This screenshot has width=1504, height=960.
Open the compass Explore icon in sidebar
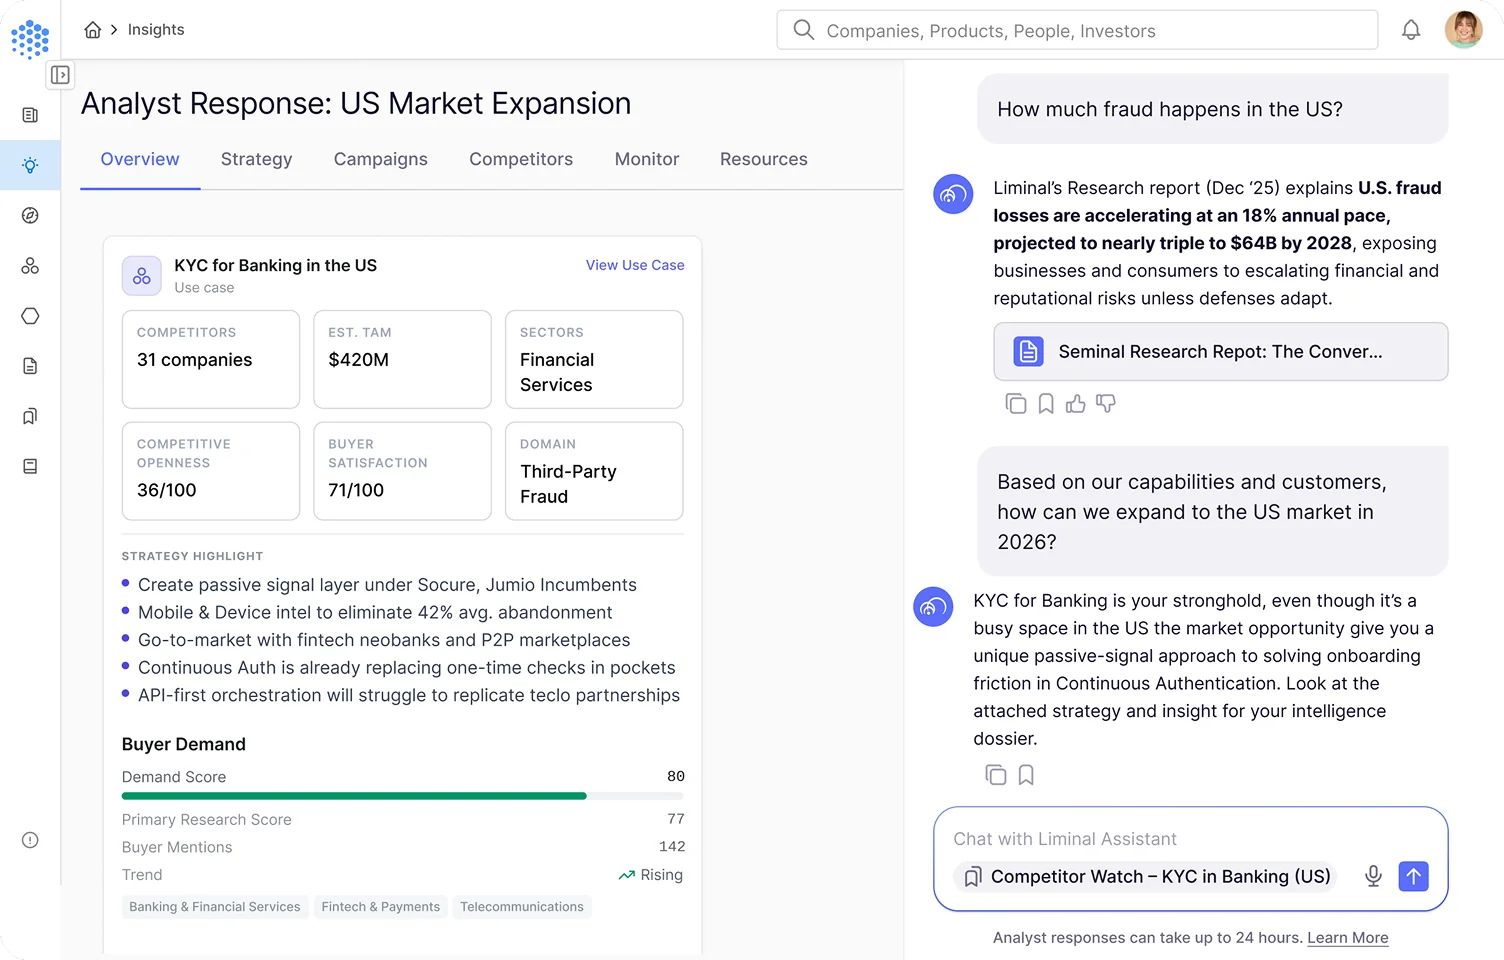click(x=30, y=215)
